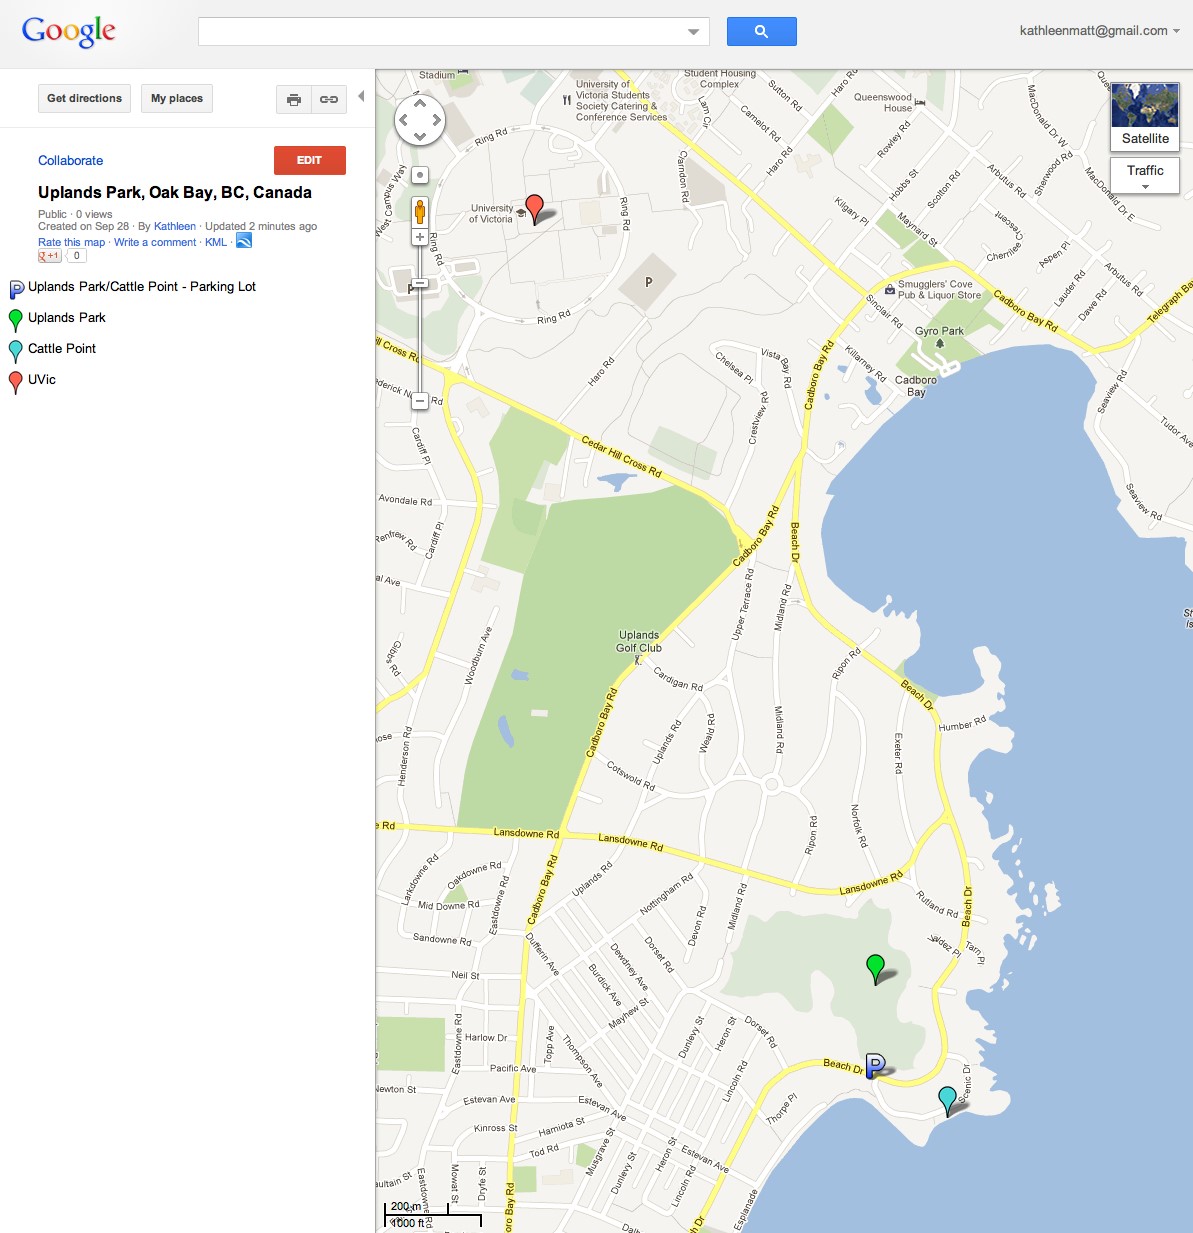Click the red EDIT button
The width and height of the screenshot is (1193, 1233).
tap(310, 160)
